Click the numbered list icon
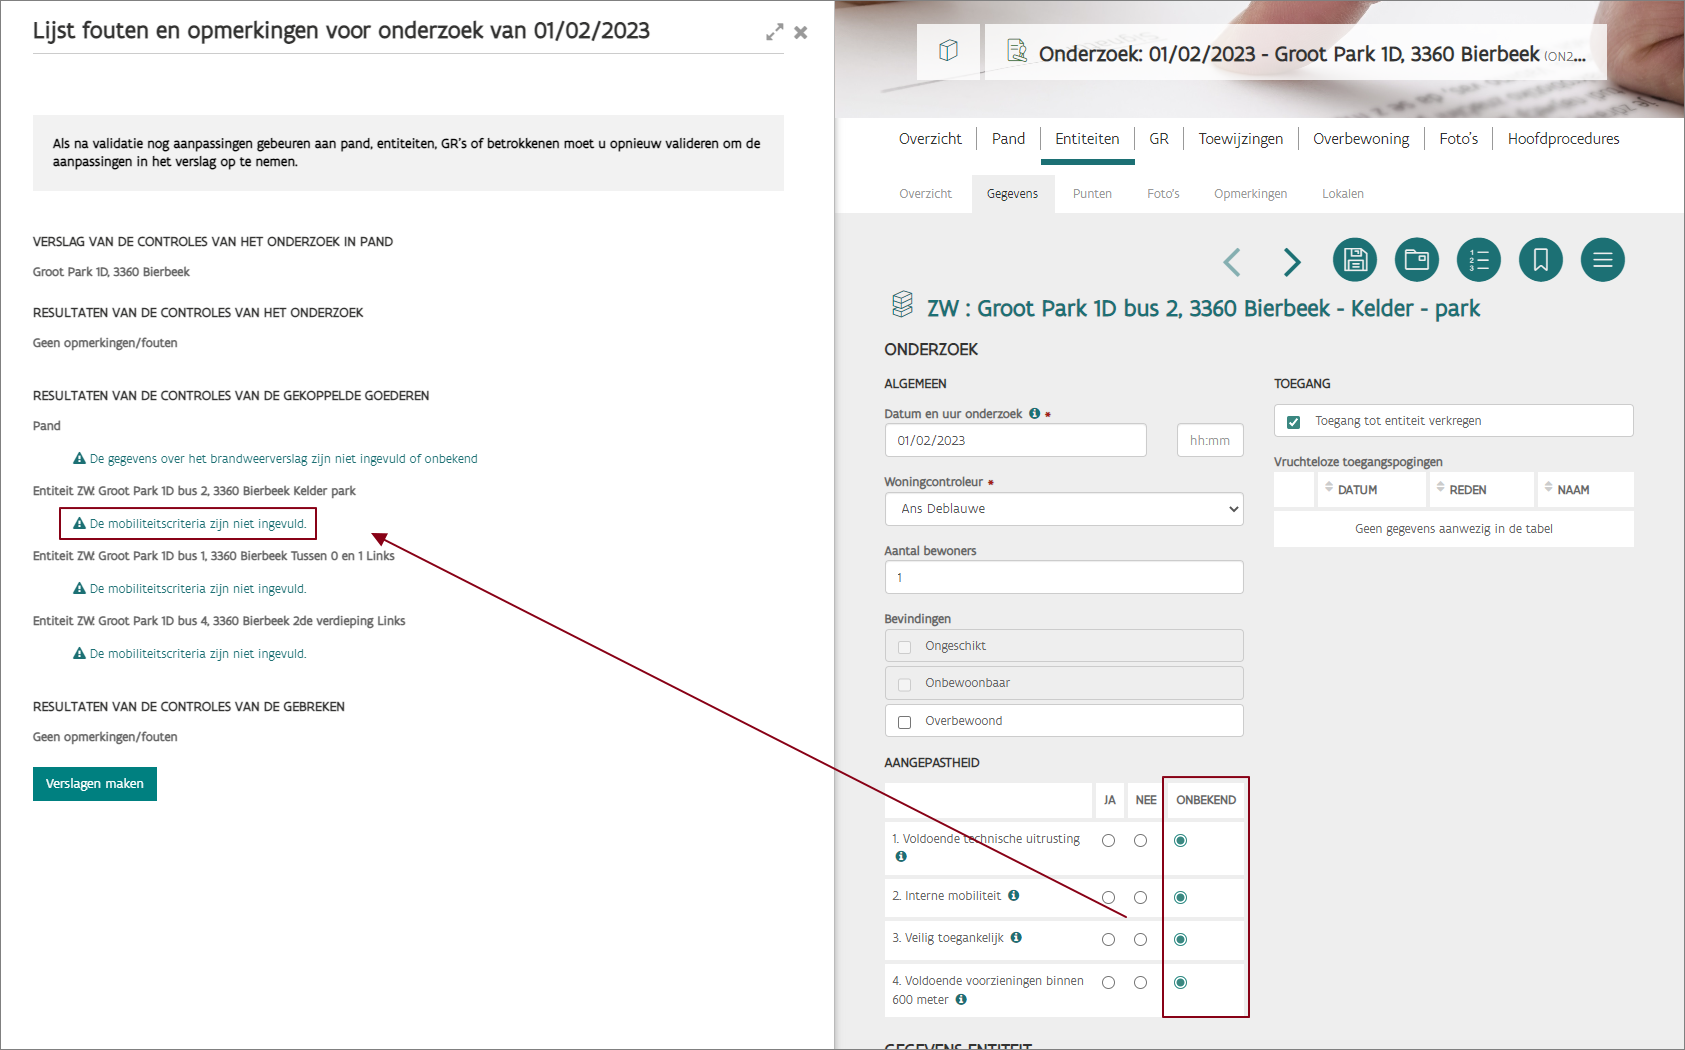This screenshot has width=1685, height=1050. point(1478,260)
